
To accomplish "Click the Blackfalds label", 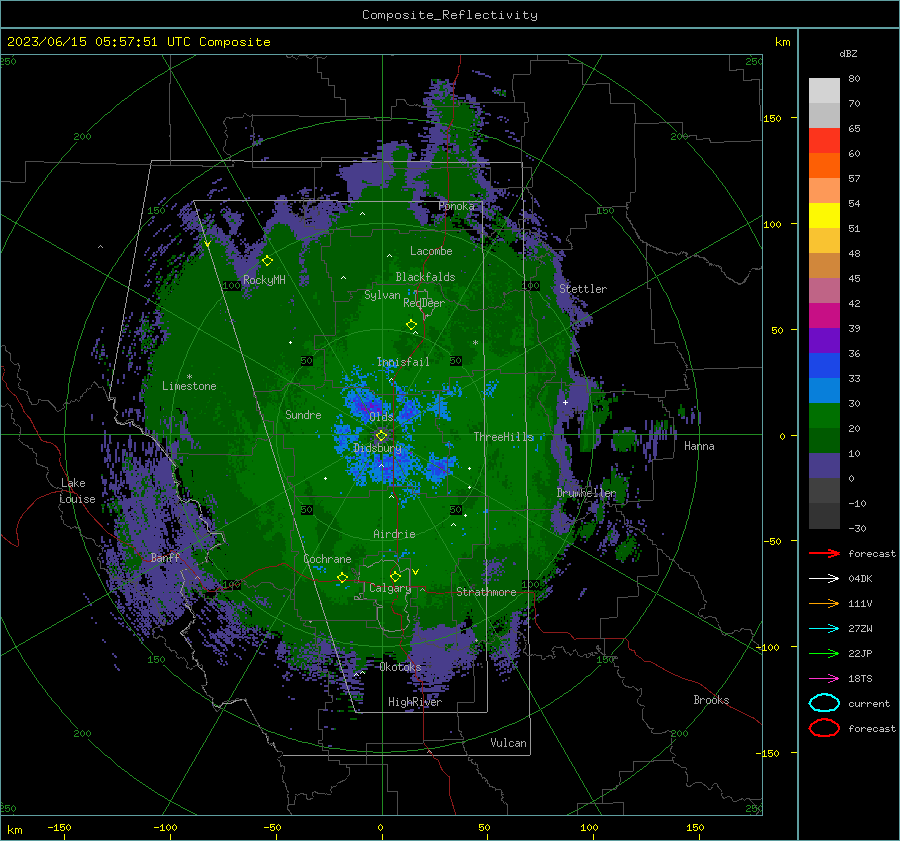I will click(x=425, y=277).
